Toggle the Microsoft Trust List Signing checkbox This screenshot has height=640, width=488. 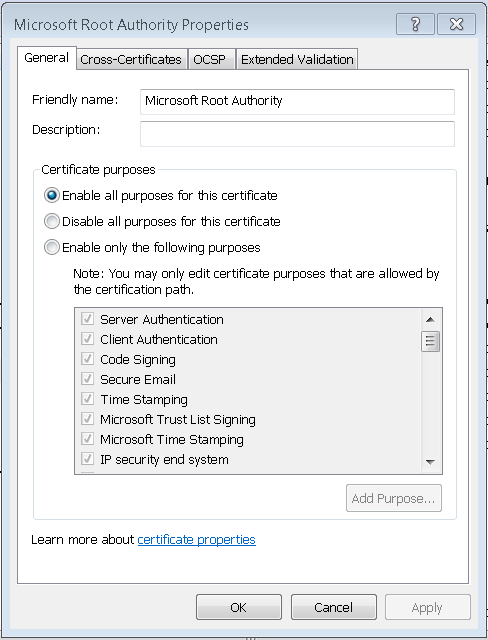coord(87,419)
